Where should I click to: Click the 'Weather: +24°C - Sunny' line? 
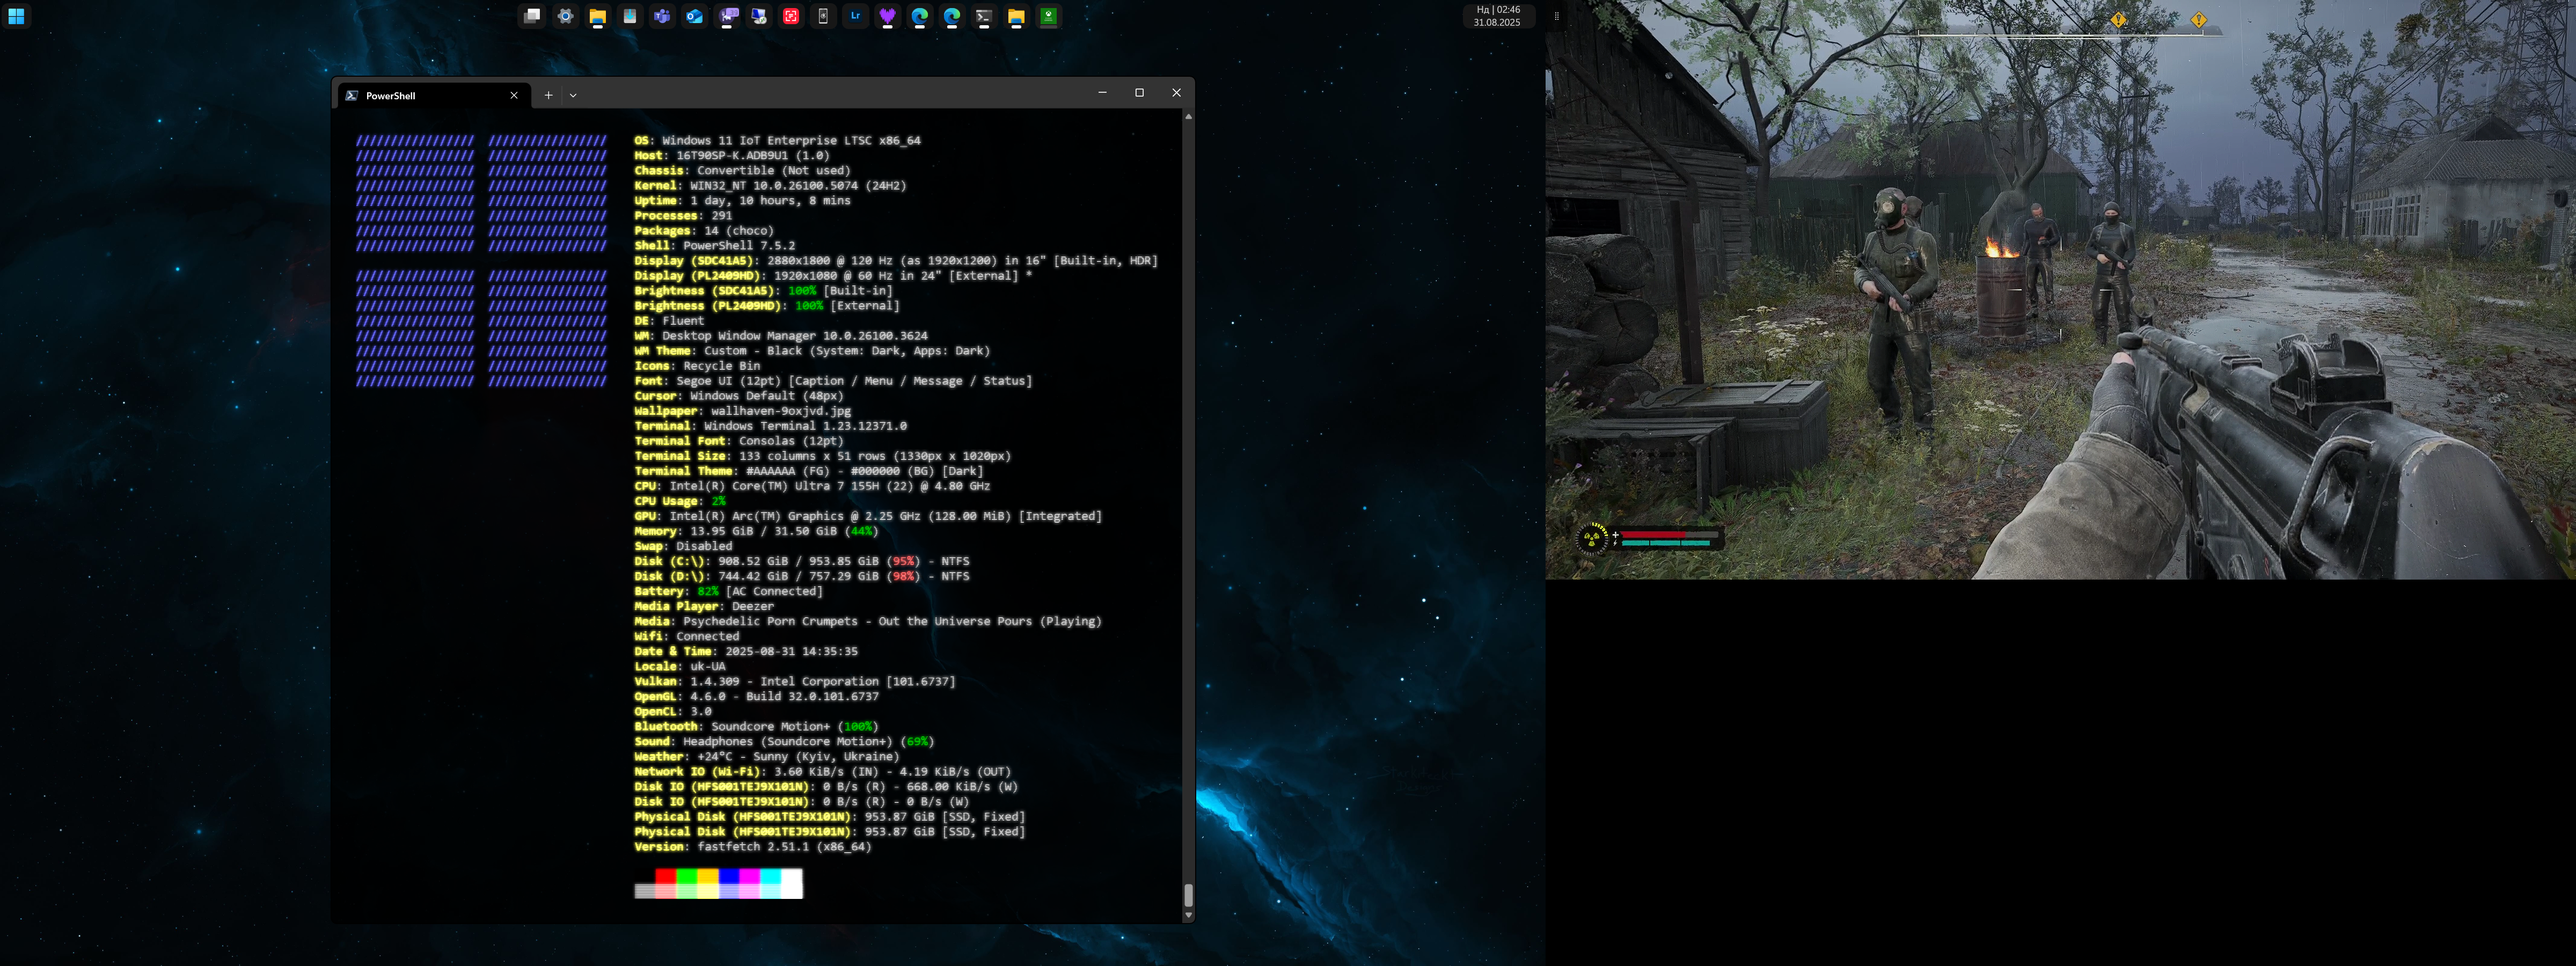pyautogui.click(x=766, y=756)
